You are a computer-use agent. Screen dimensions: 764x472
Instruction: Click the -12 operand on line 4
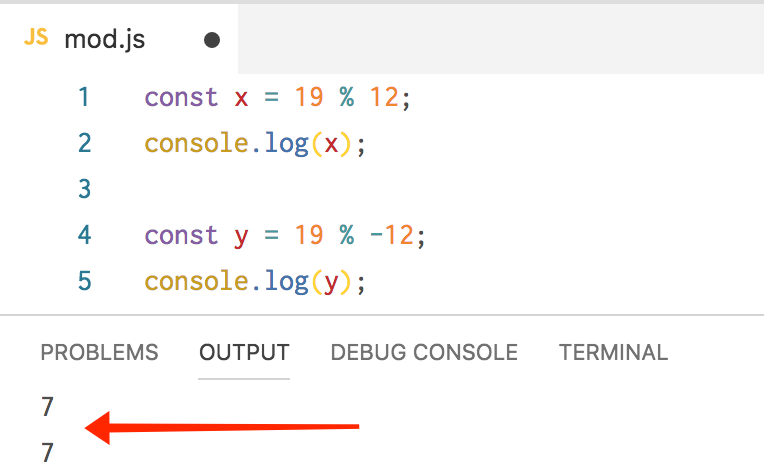pyautogui.click(x=393, y=235)
